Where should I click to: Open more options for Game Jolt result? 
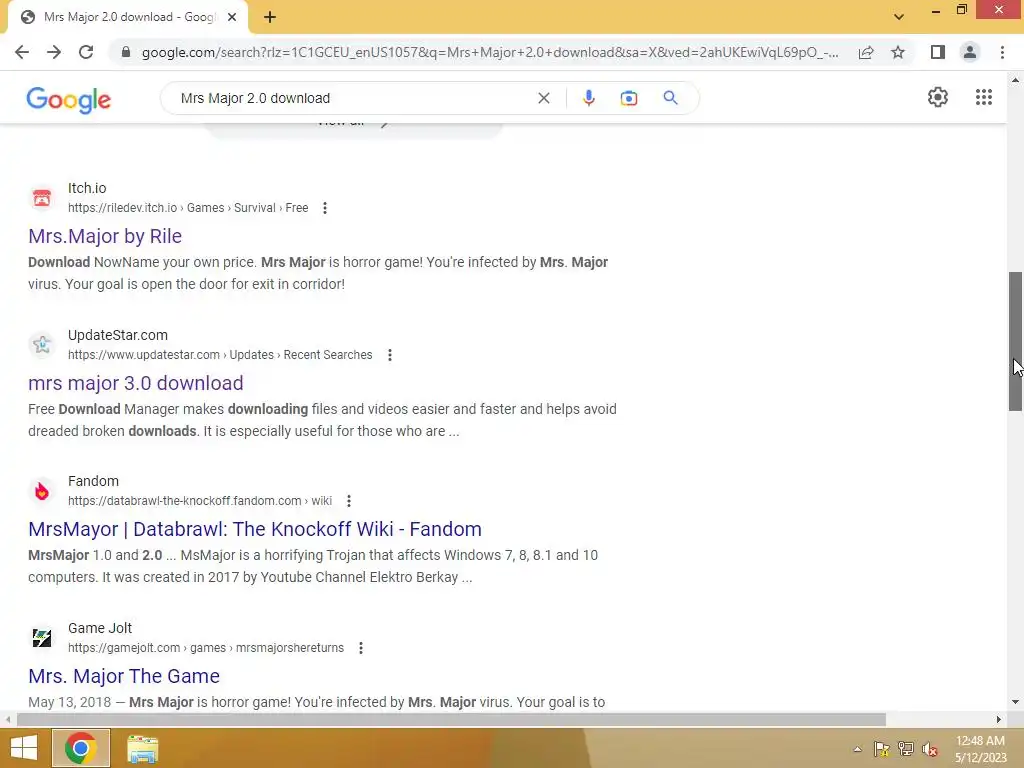360,648
